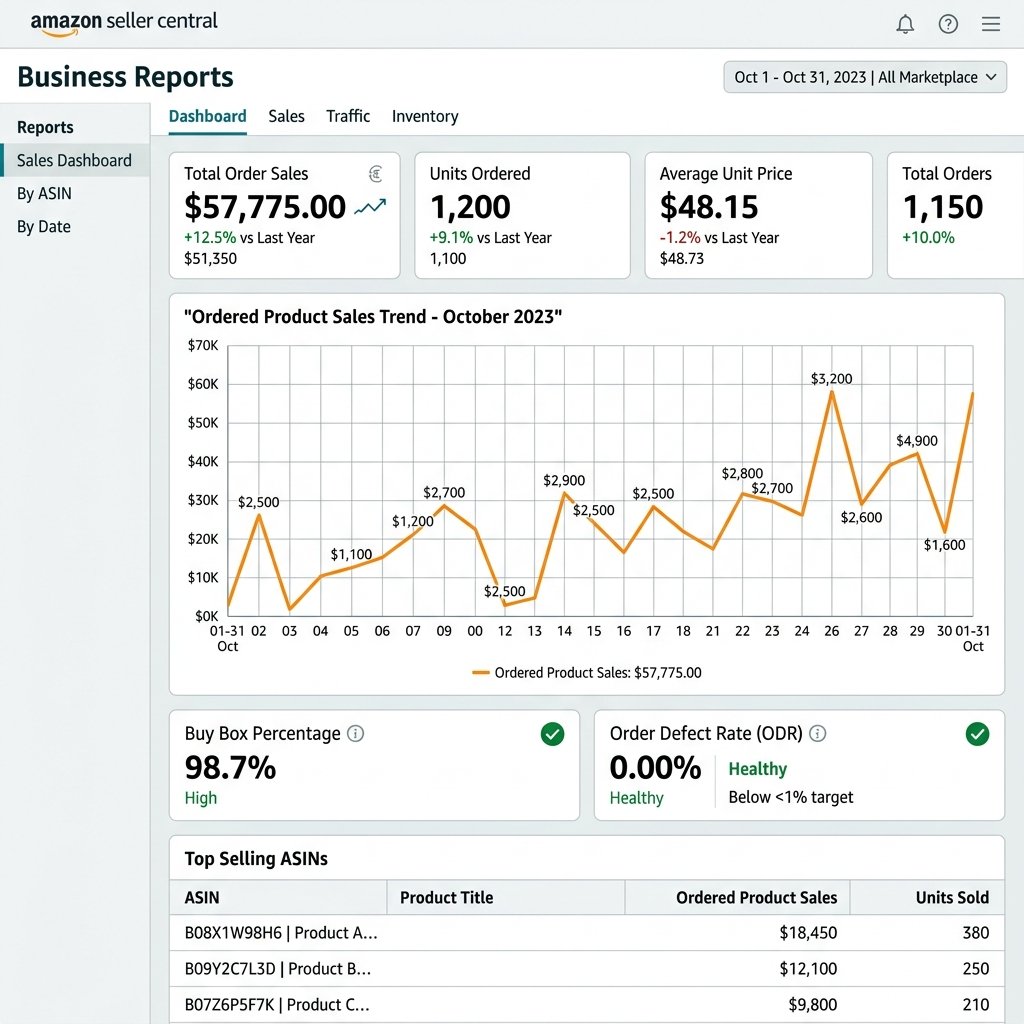Click the currency icon in Total Order Sales card
1024x1024 pixels.
click(x=376, y=174)
